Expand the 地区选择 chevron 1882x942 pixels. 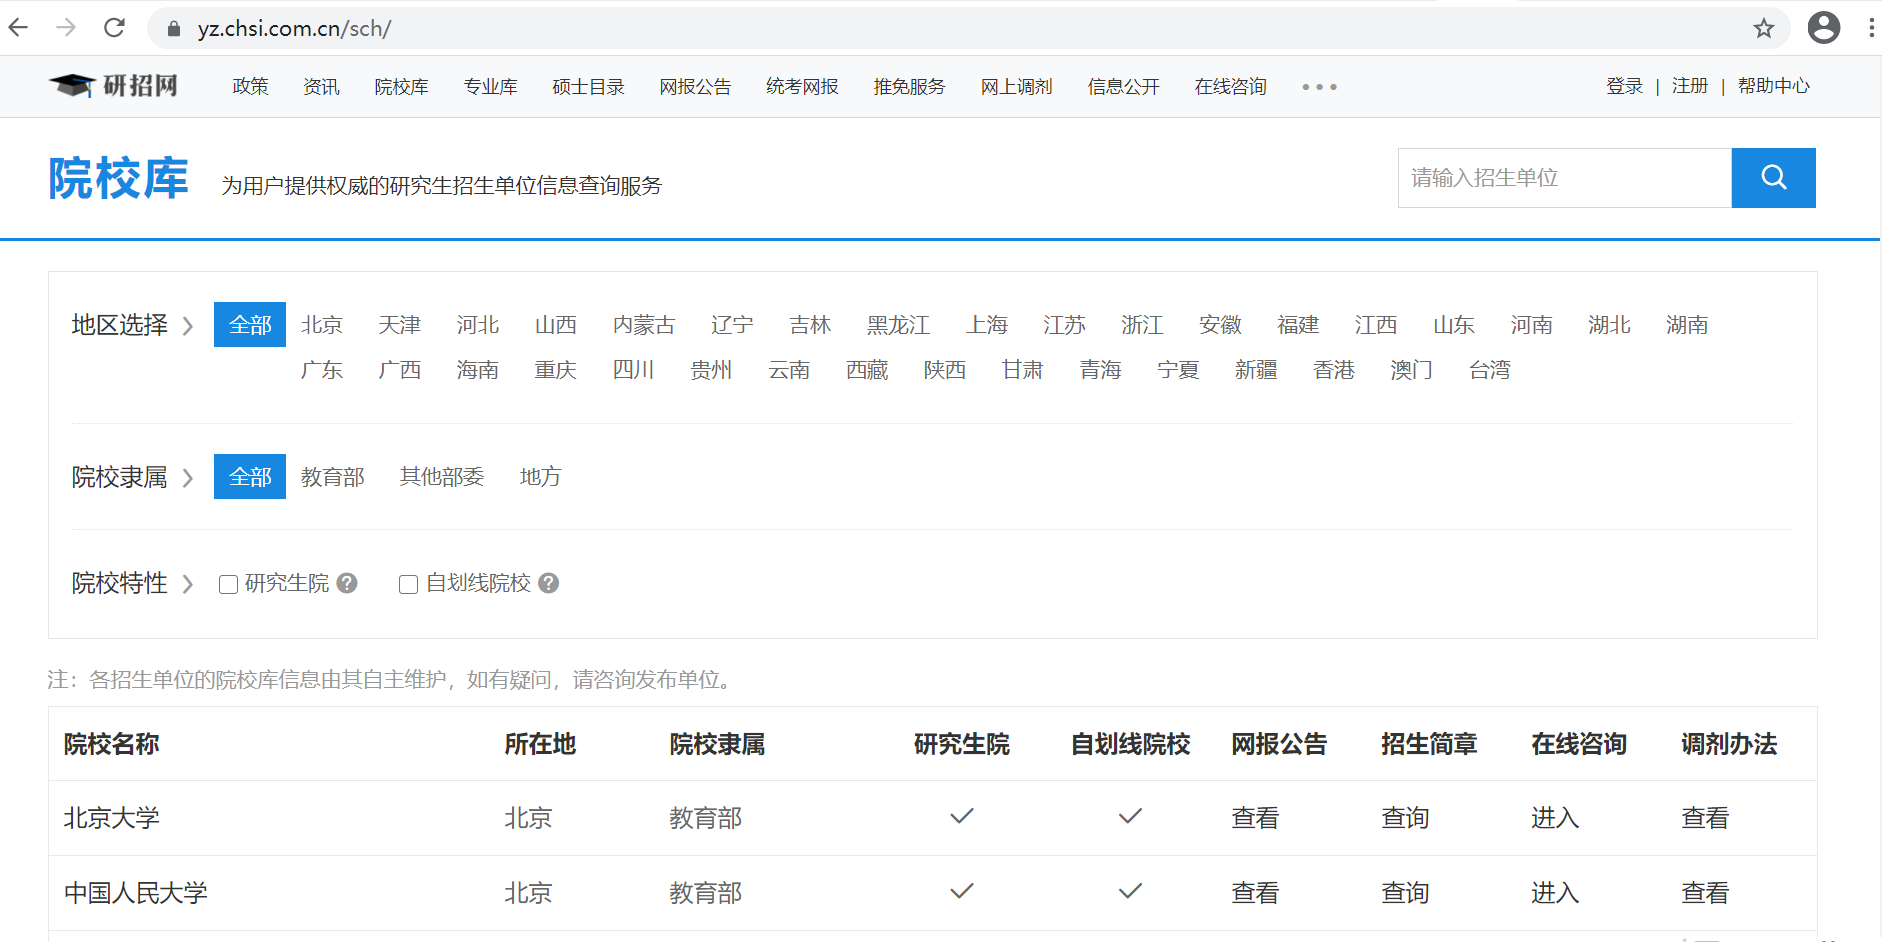[187, 326]
